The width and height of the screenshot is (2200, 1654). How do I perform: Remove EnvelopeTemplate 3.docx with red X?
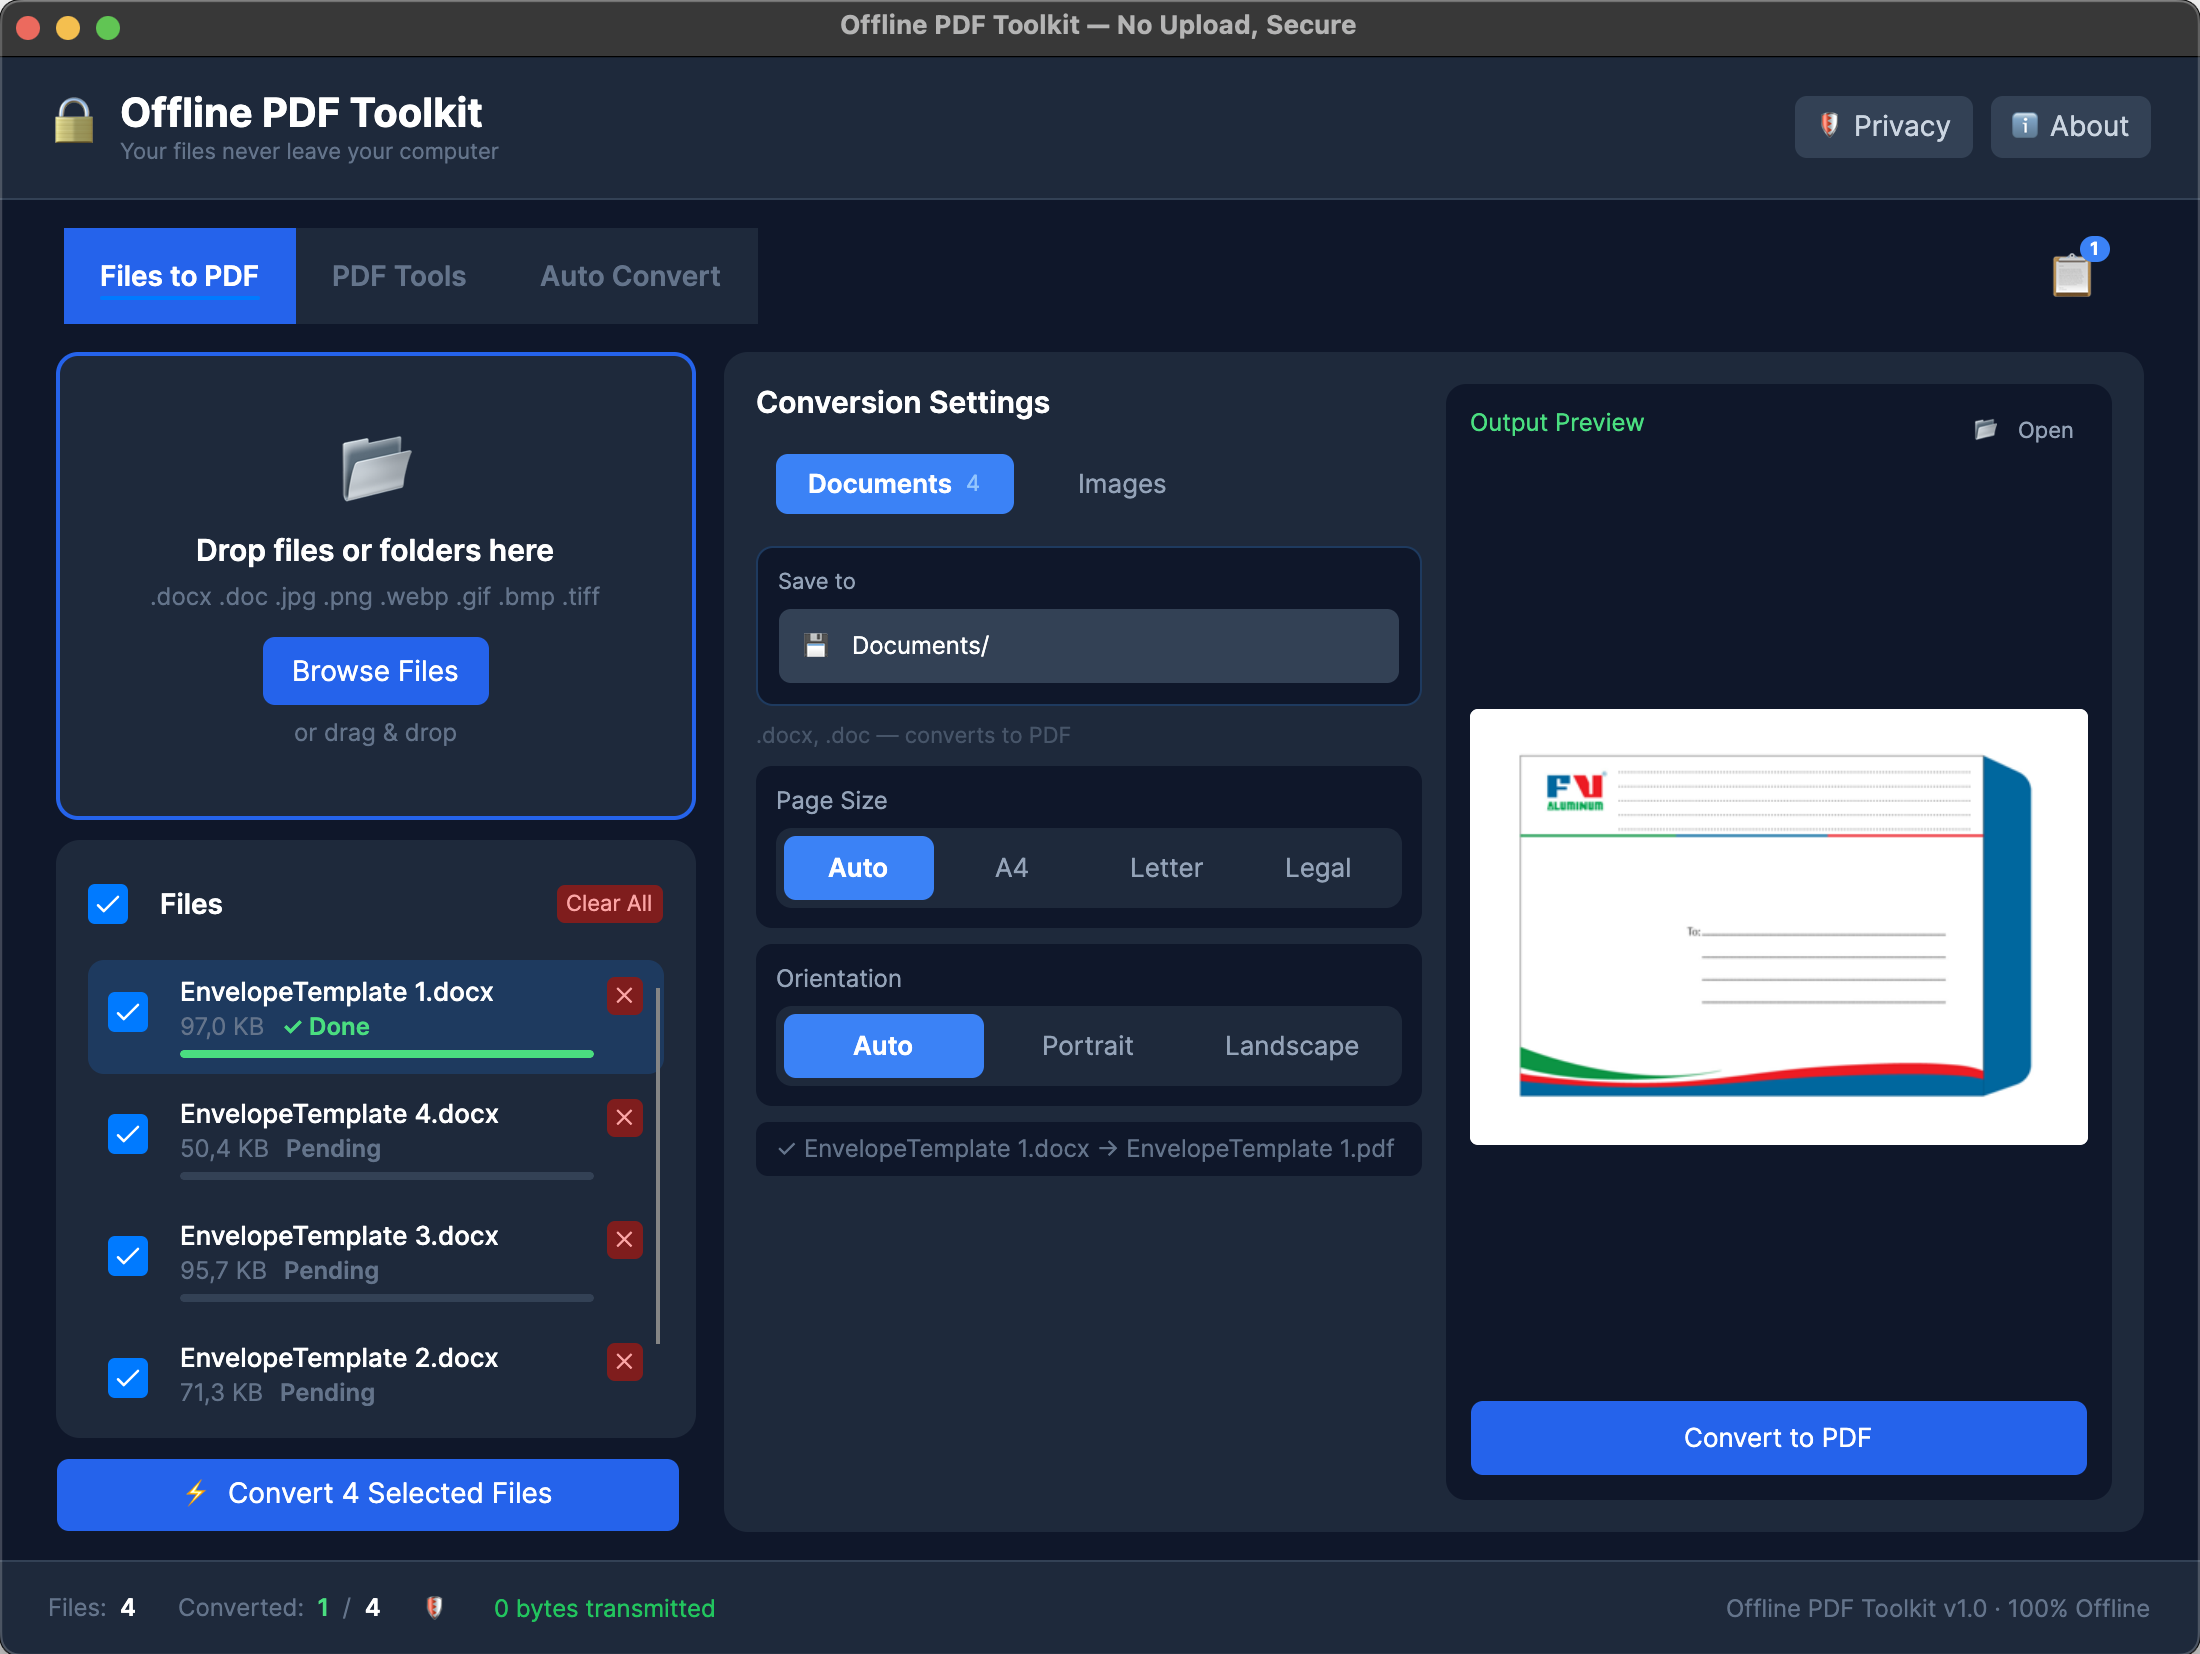tap(625, 1239)
